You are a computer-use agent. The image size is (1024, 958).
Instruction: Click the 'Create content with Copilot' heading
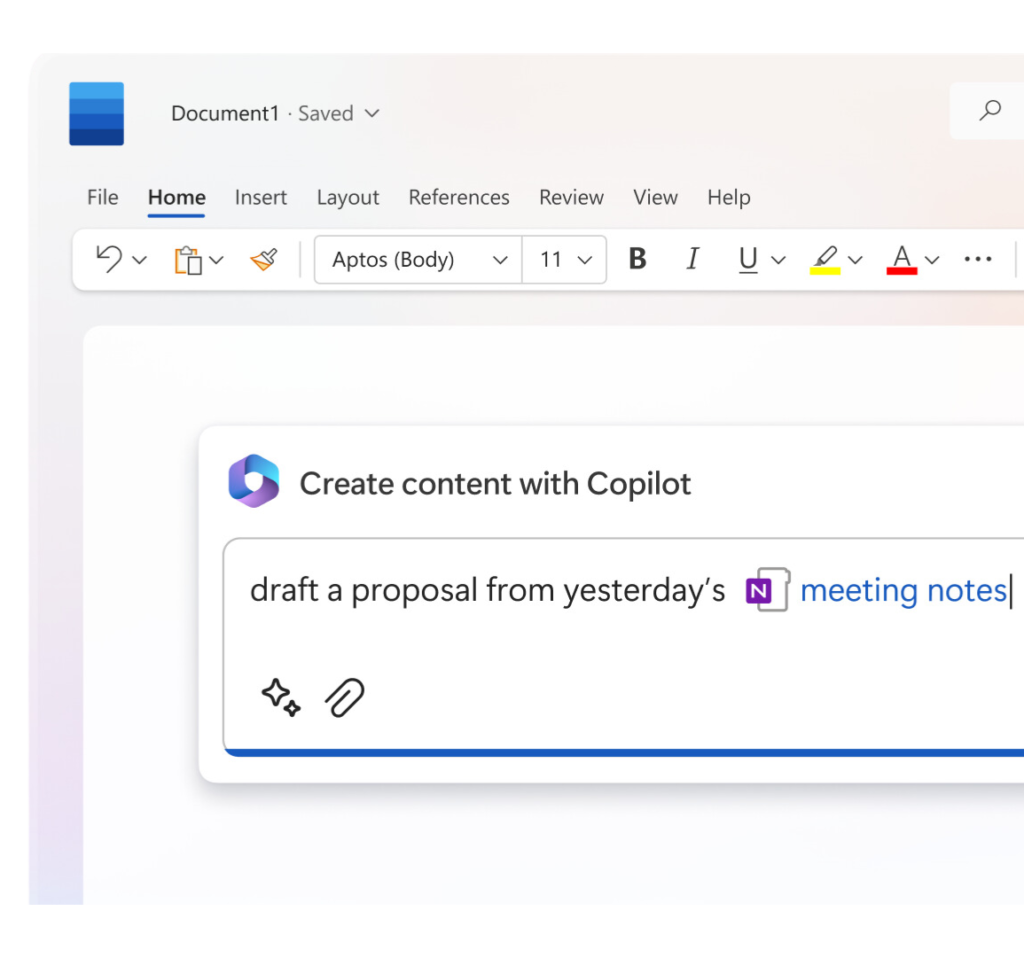[x=495, y=484]
